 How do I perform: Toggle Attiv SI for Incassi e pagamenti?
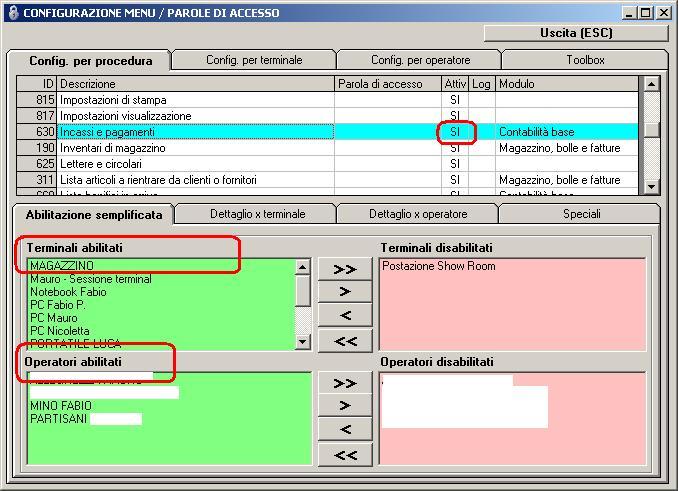[x=455, y=132]
